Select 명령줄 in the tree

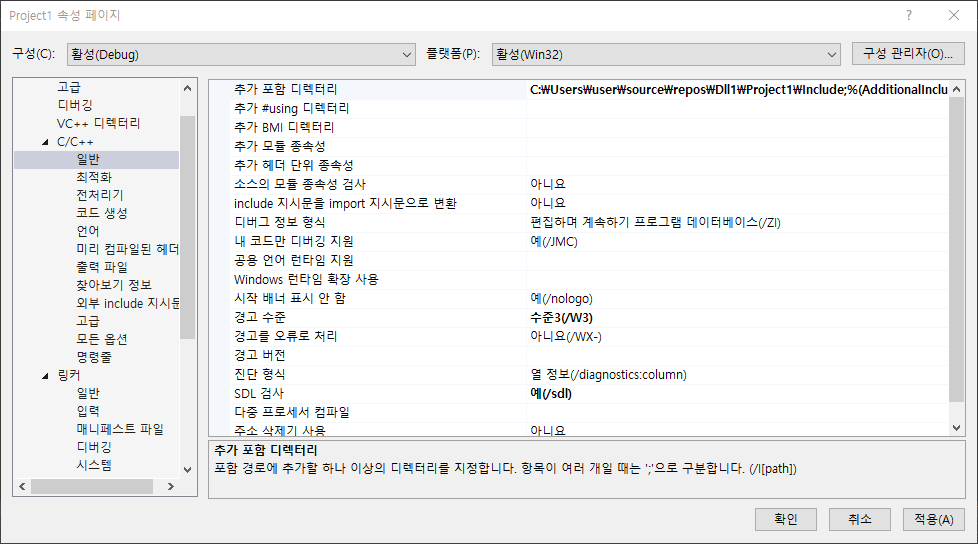94,357
